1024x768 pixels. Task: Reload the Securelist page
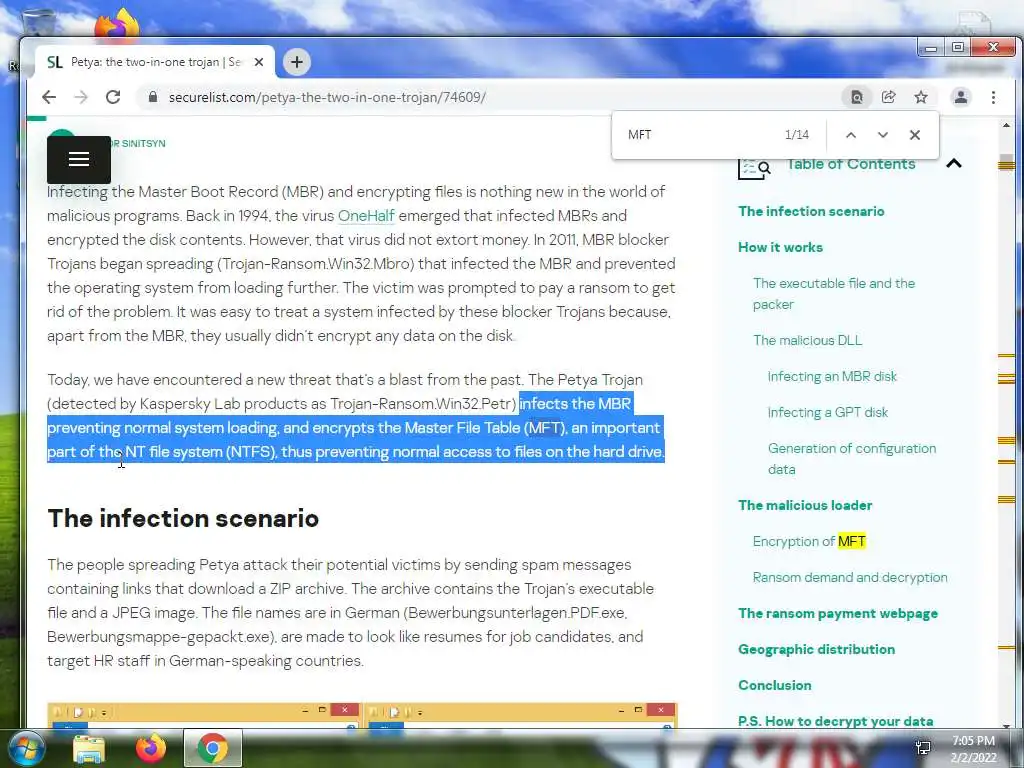pos(113,97)
